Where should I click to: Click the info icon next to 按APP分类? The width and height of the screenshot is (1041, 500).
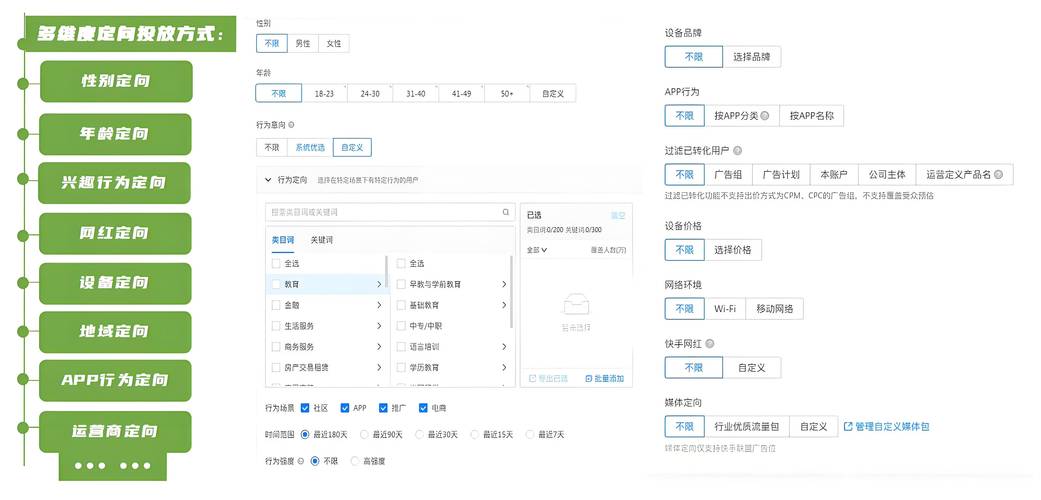765,116
